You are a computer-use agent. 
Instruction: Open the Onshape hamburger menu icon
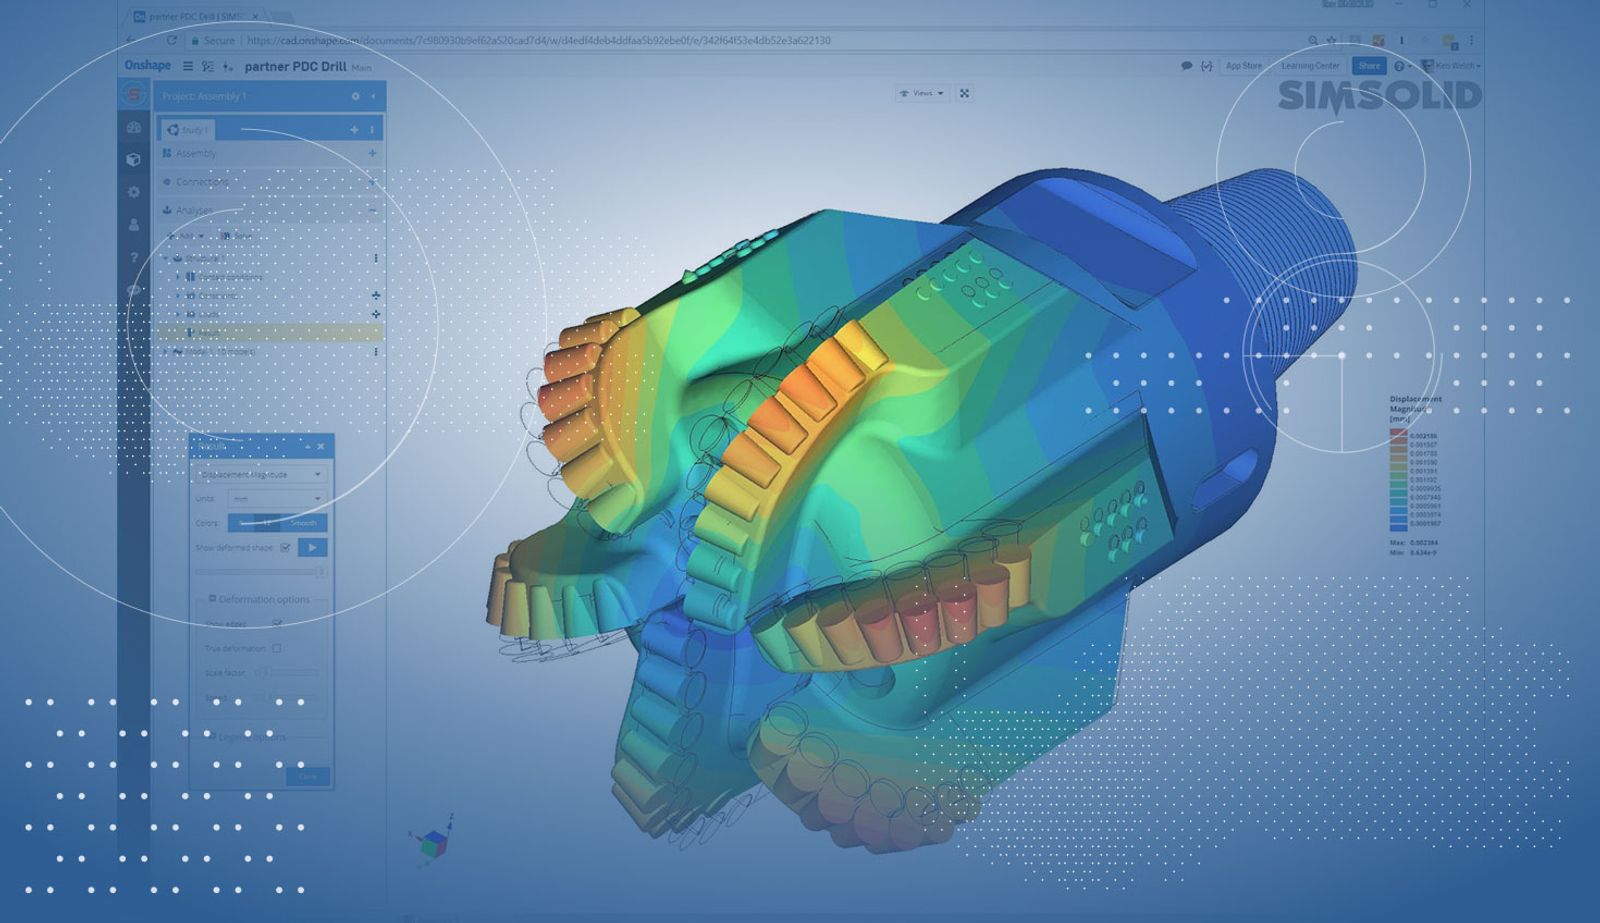pos(187,66)
